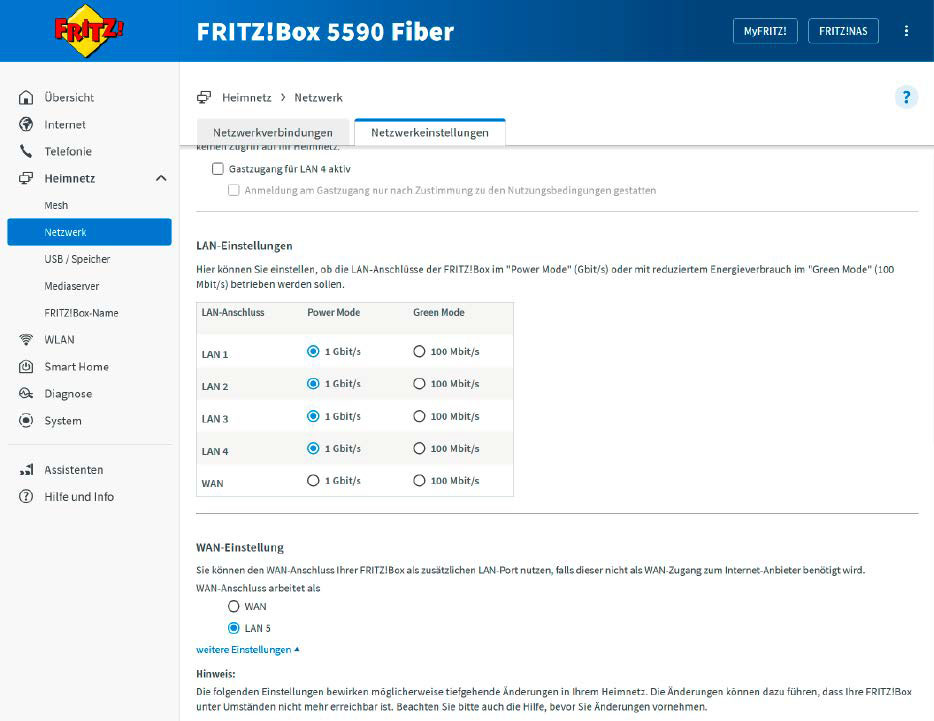Open the three-dot options menu
Viewport: 934px width, 721px height.
(906, 31)
